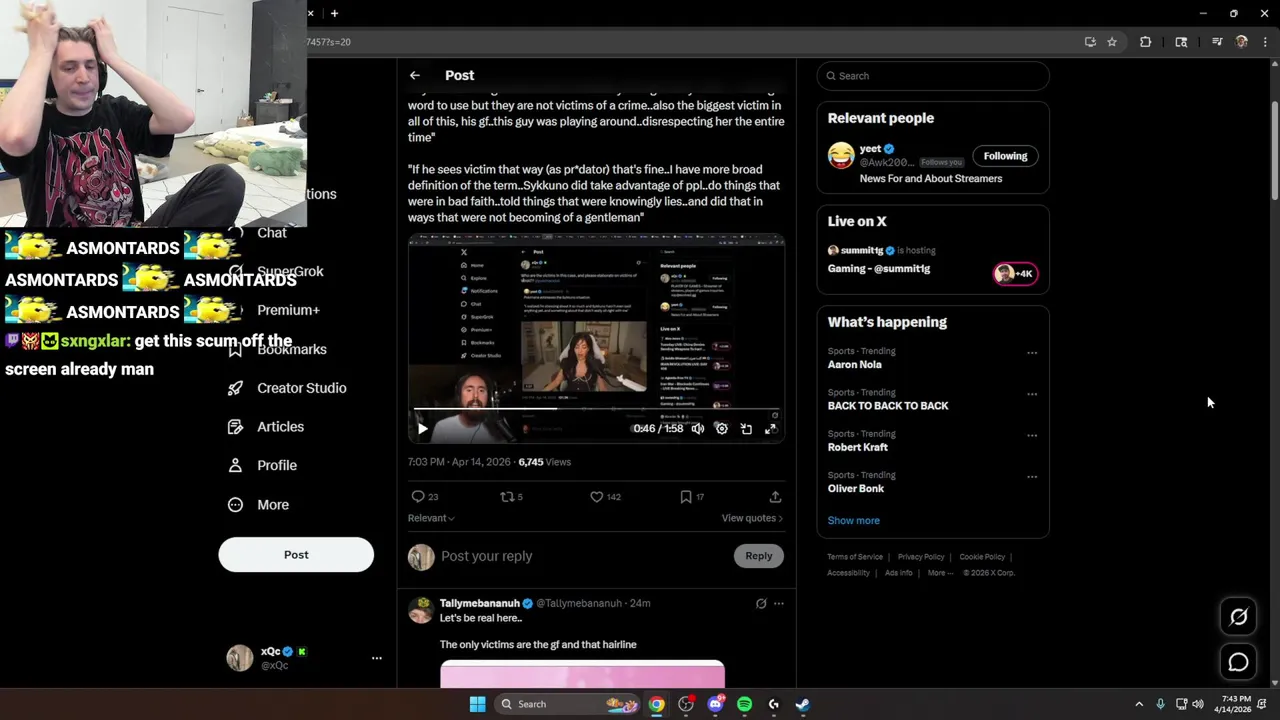Go back using the Post back arrow
Screen dimensions: 1280x720
coord(414,75)
